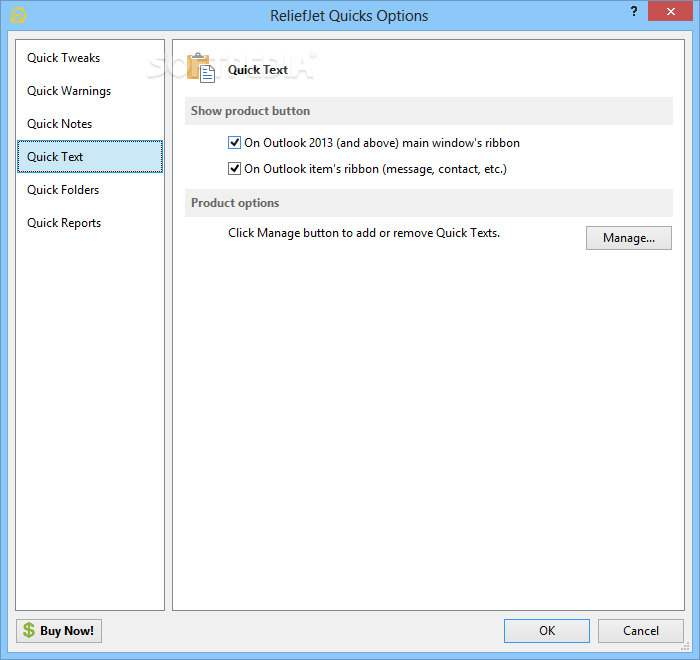The image size is (700, 660).
Task: Click the 'Quick Text' page heading
Action: pyautogui.click(x=258, y=70)
